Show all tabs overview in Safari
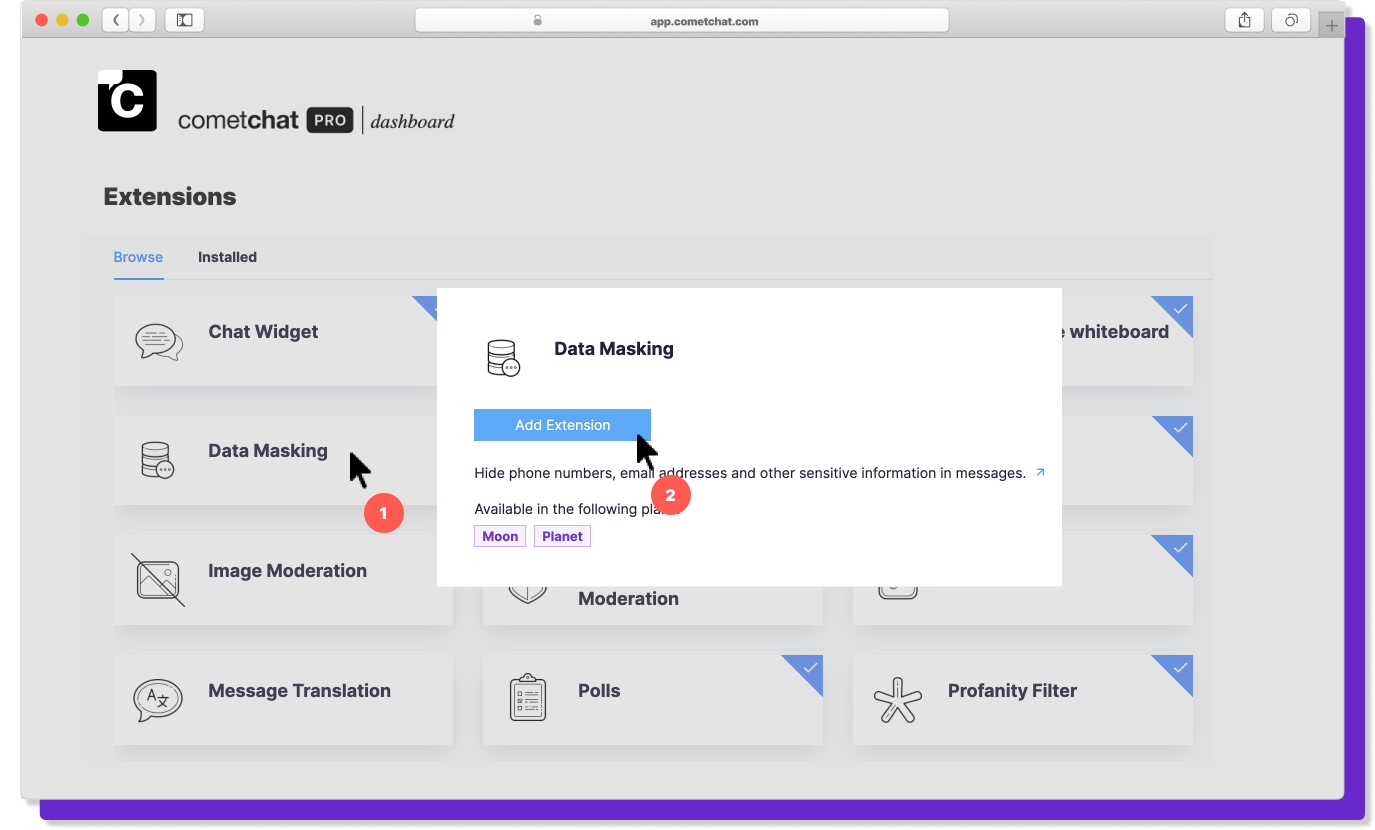The width and height of the screenshot is (1375, 830). pos(1291,20)
